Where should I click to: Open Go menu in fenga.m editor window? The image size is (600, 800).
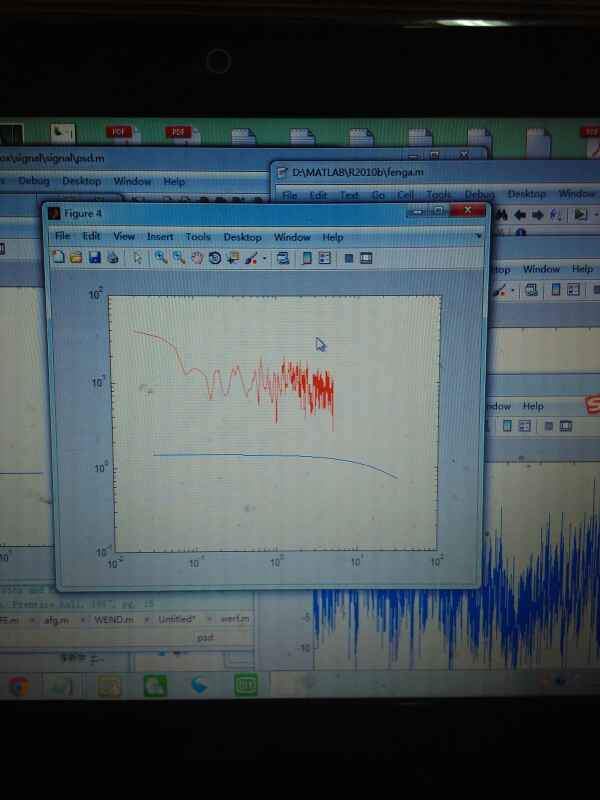[378, 195]
